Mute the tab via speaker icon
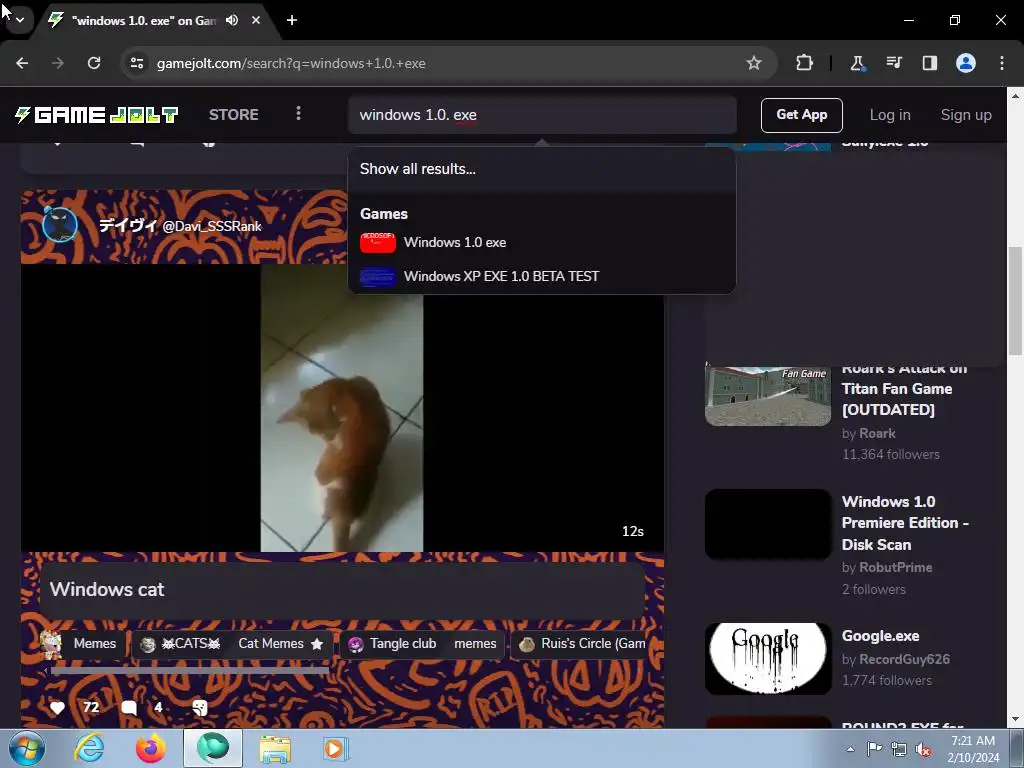This screenshot has height=768, width=1024. [x=232, y=20]
